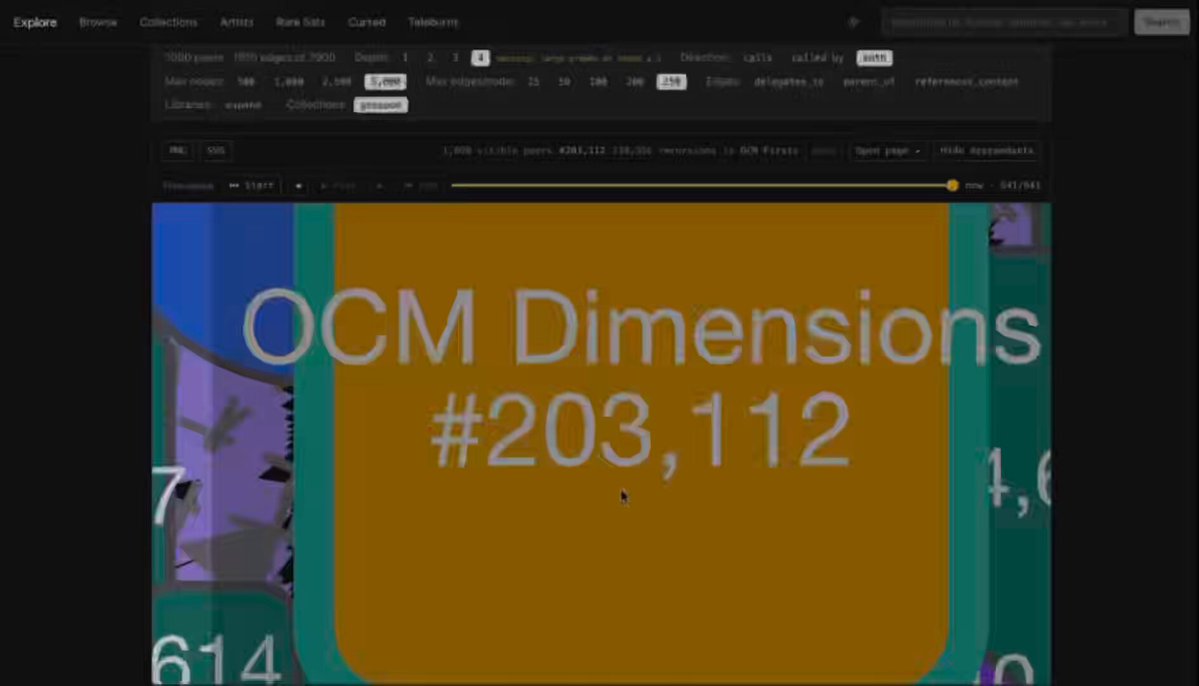Screen dimensions: 1199x686
Task: Click the theme toggle icon beside the search box
Action: click(853, 22)
